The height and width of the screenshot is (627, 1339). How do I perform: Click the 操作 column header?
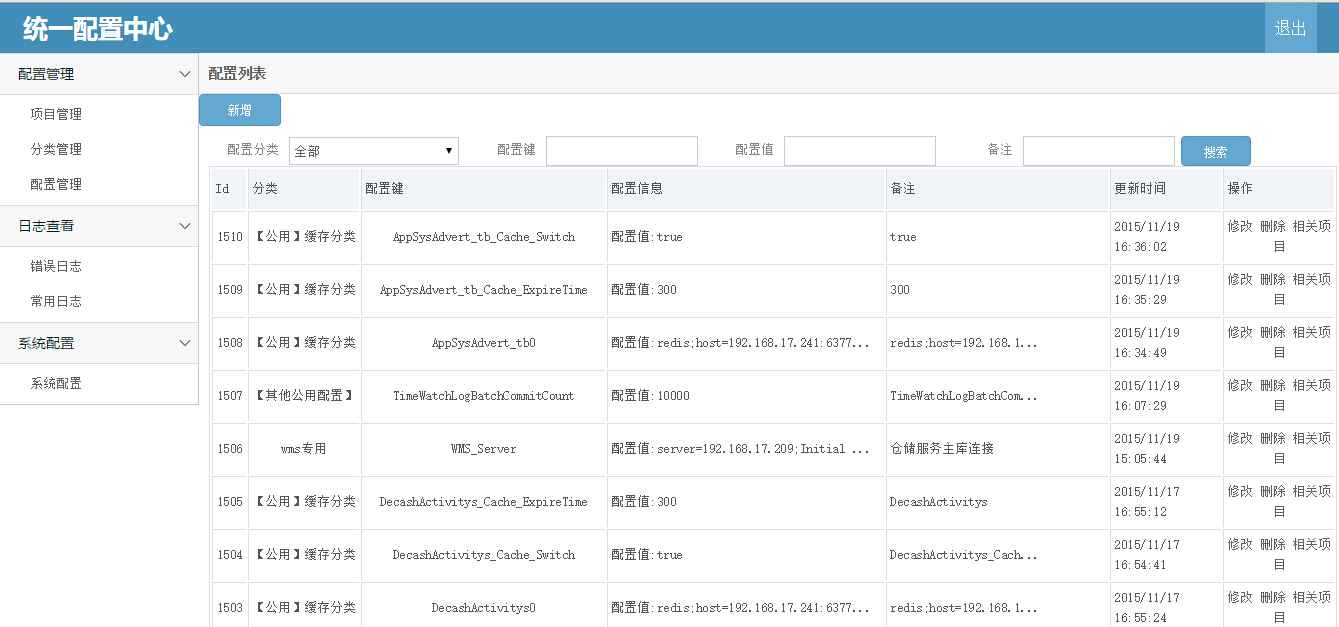pos(1279,189)
